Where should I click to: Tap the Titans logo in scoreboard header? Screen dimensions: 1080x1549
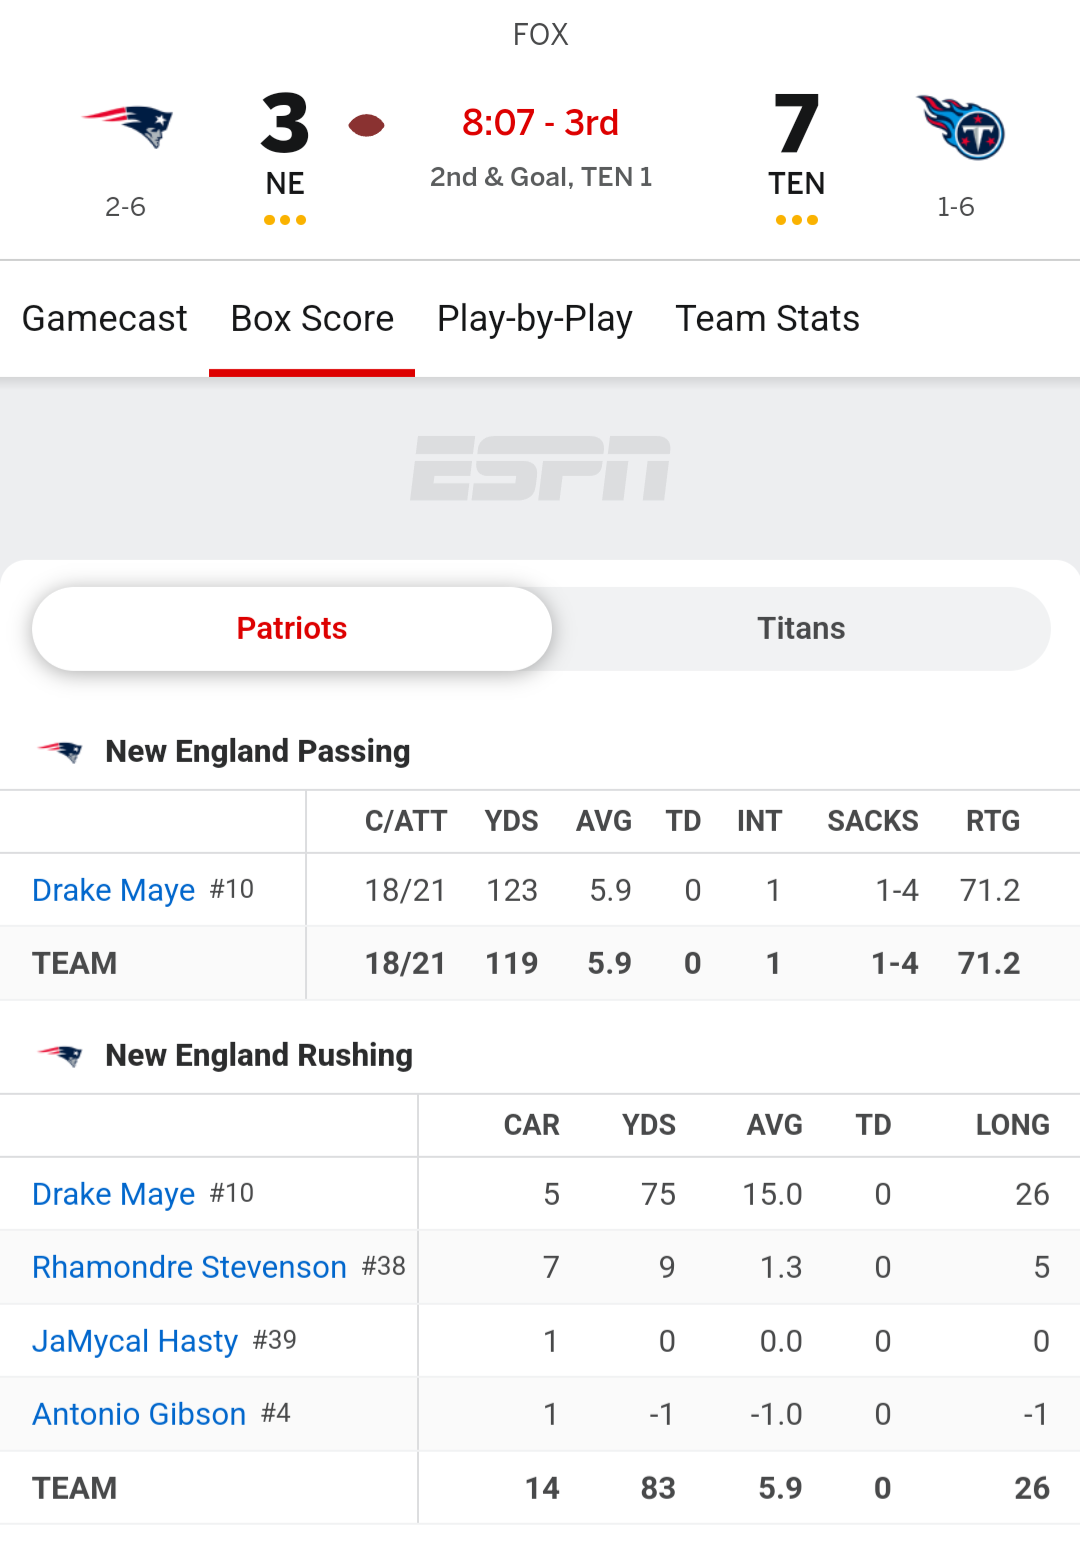pyautogui.click(x=960, y=127)
